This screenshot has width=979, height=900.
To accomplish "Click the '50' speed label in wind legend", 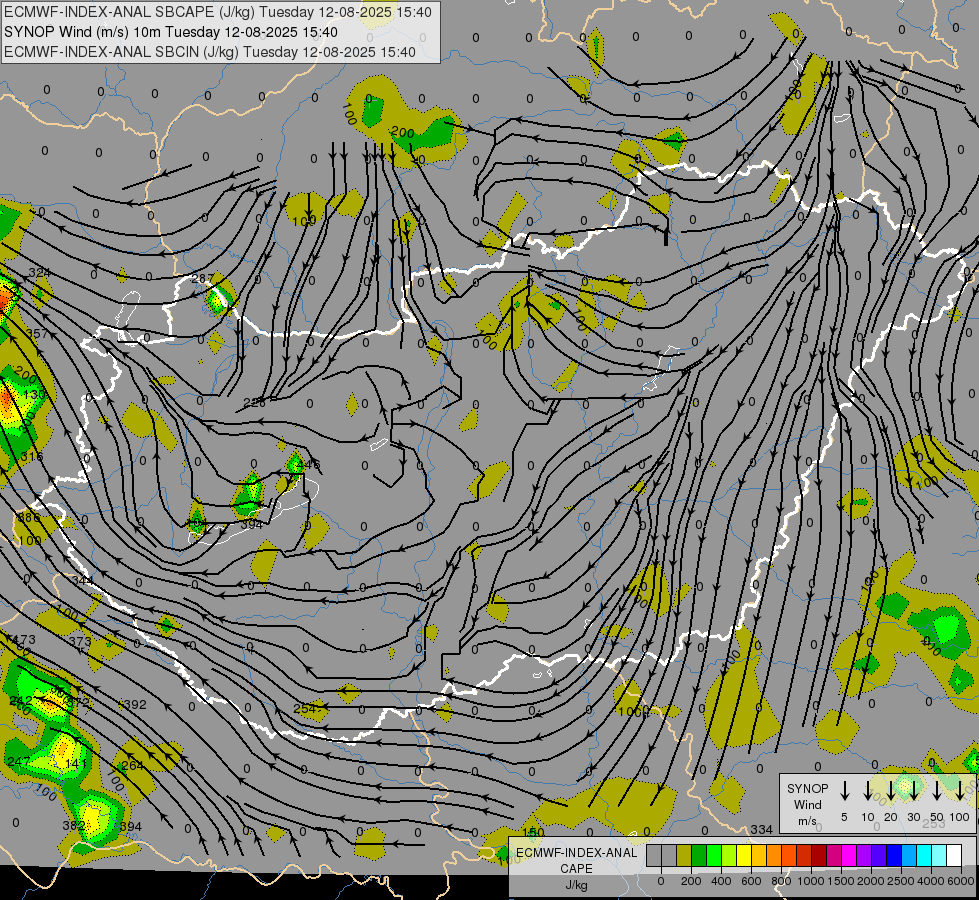I will (937, 817).
